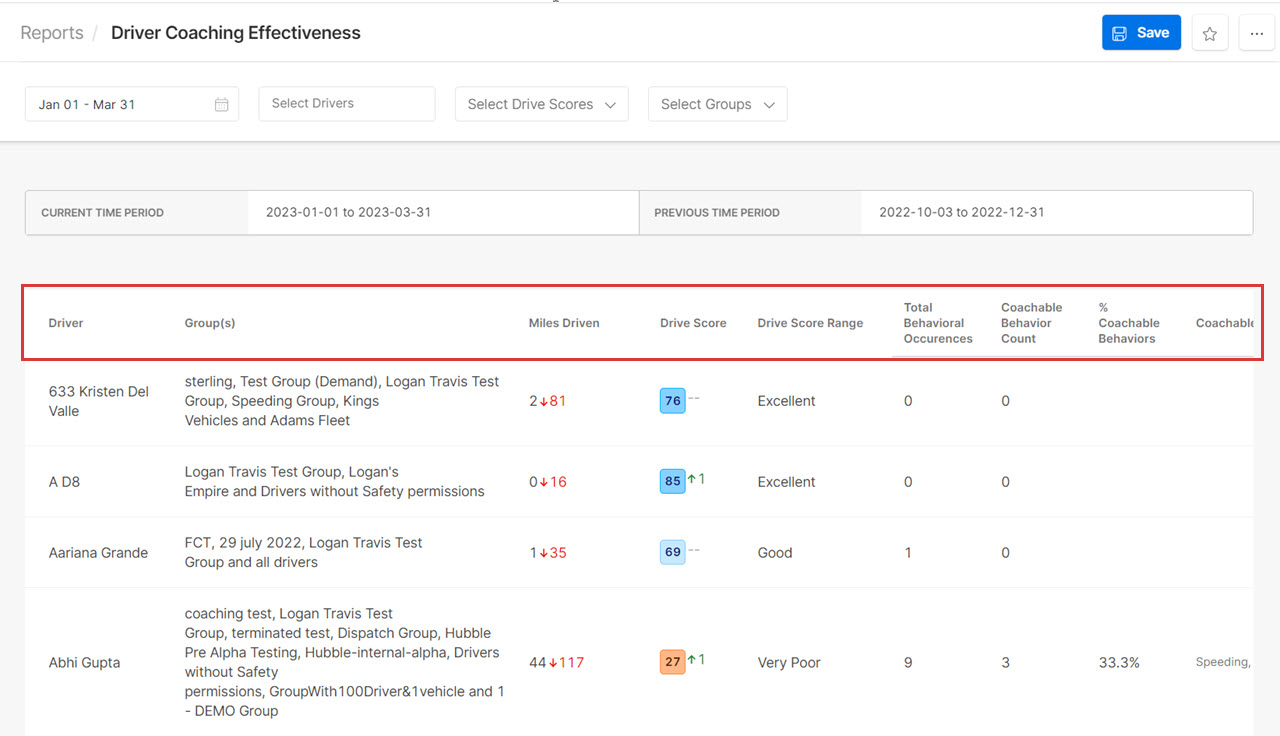Click the drive score badge 85 for A D8
The height and width of the screenshot is (736, 1280).
click(672, 481)
